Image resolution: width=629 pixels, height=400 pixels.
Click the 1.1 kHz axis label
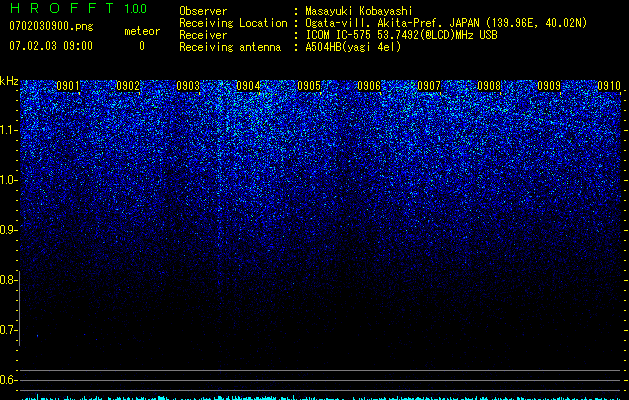[8, 130]
